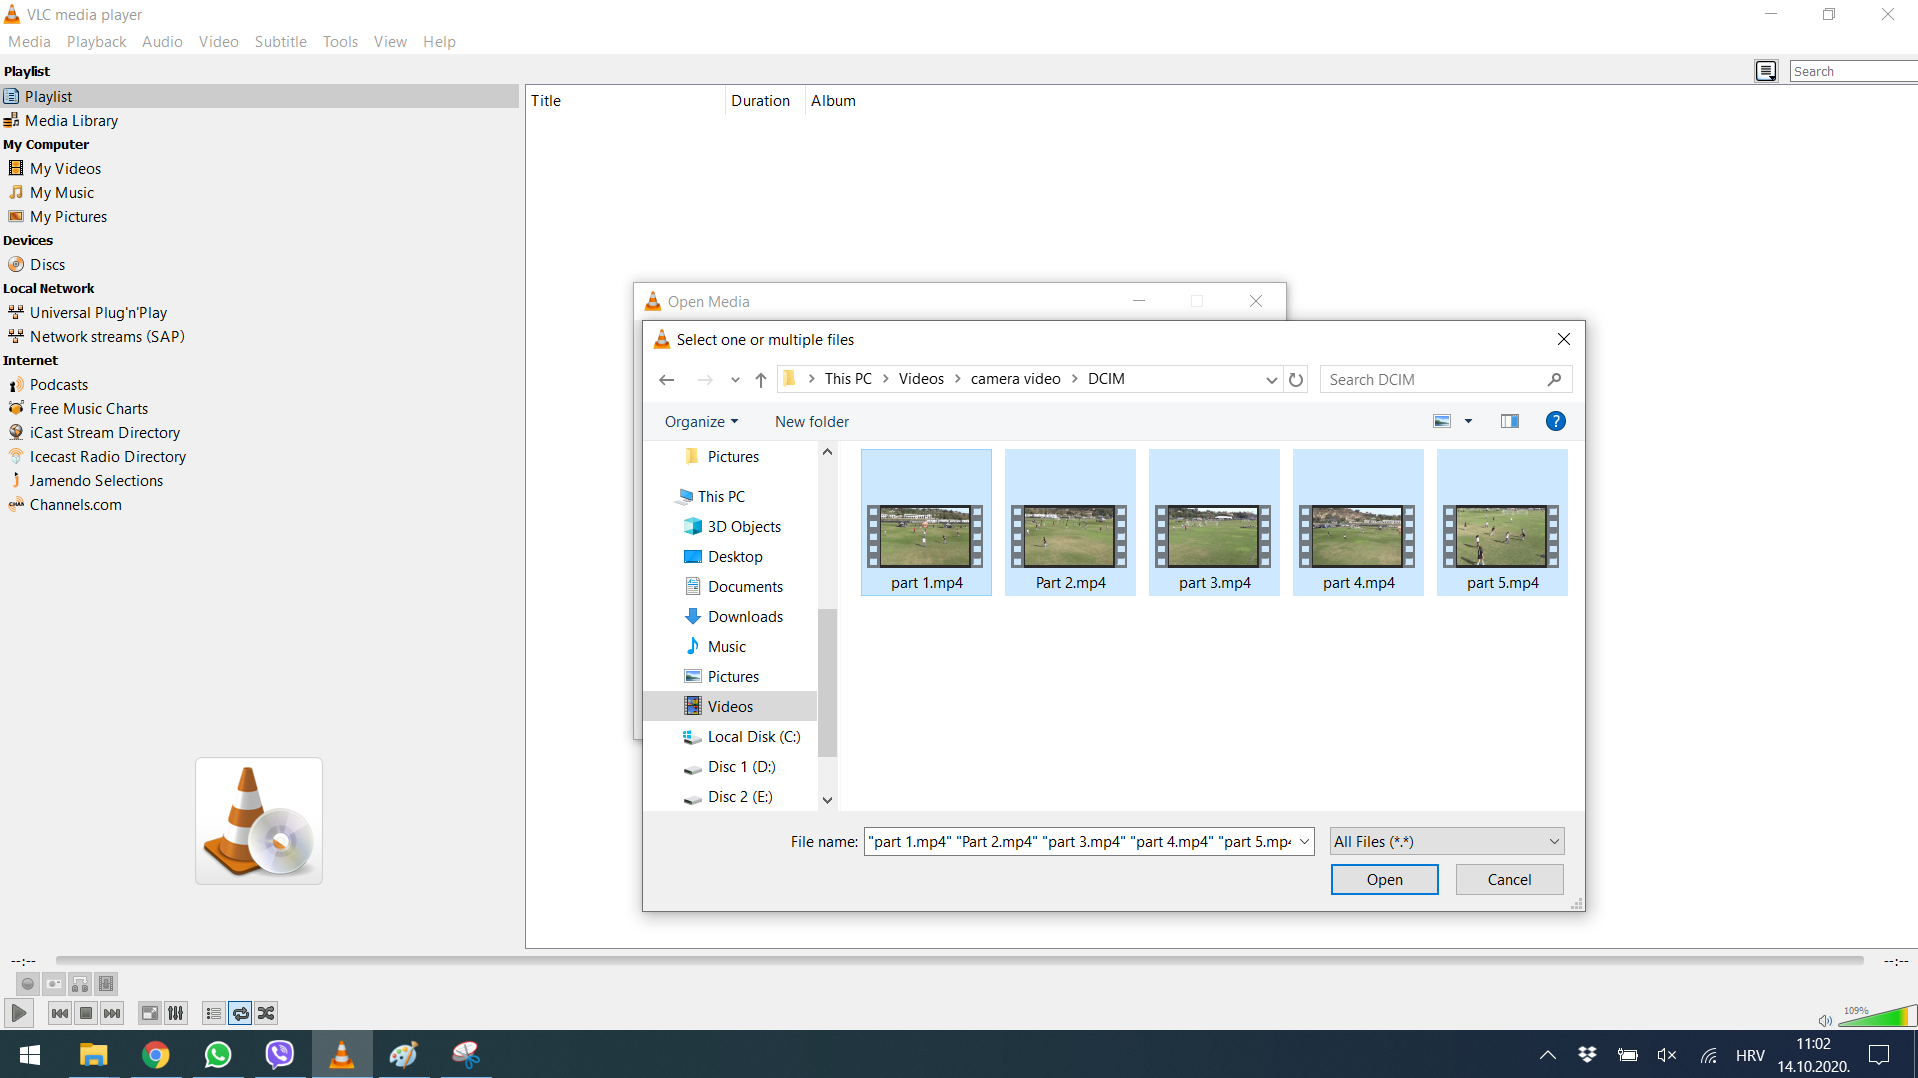Viewport: 1918px width, 1078px height.
Task: Show the preview pane in the file dialog
Action: 1508,420
